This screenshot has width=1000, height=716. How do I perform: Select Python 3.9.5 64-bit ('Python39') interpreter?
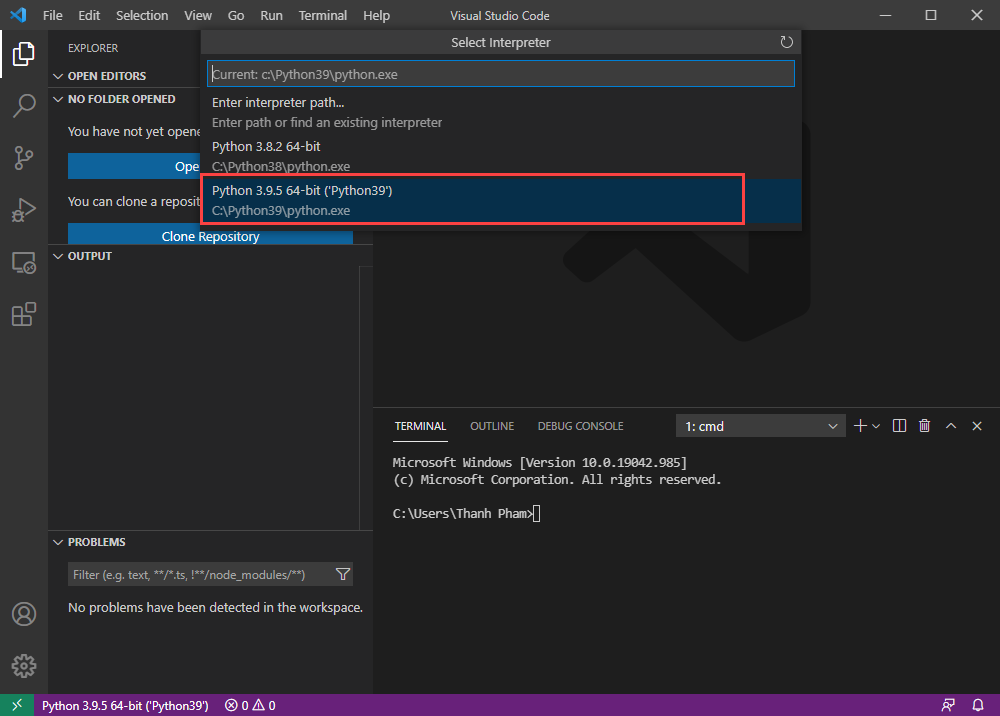501,200
